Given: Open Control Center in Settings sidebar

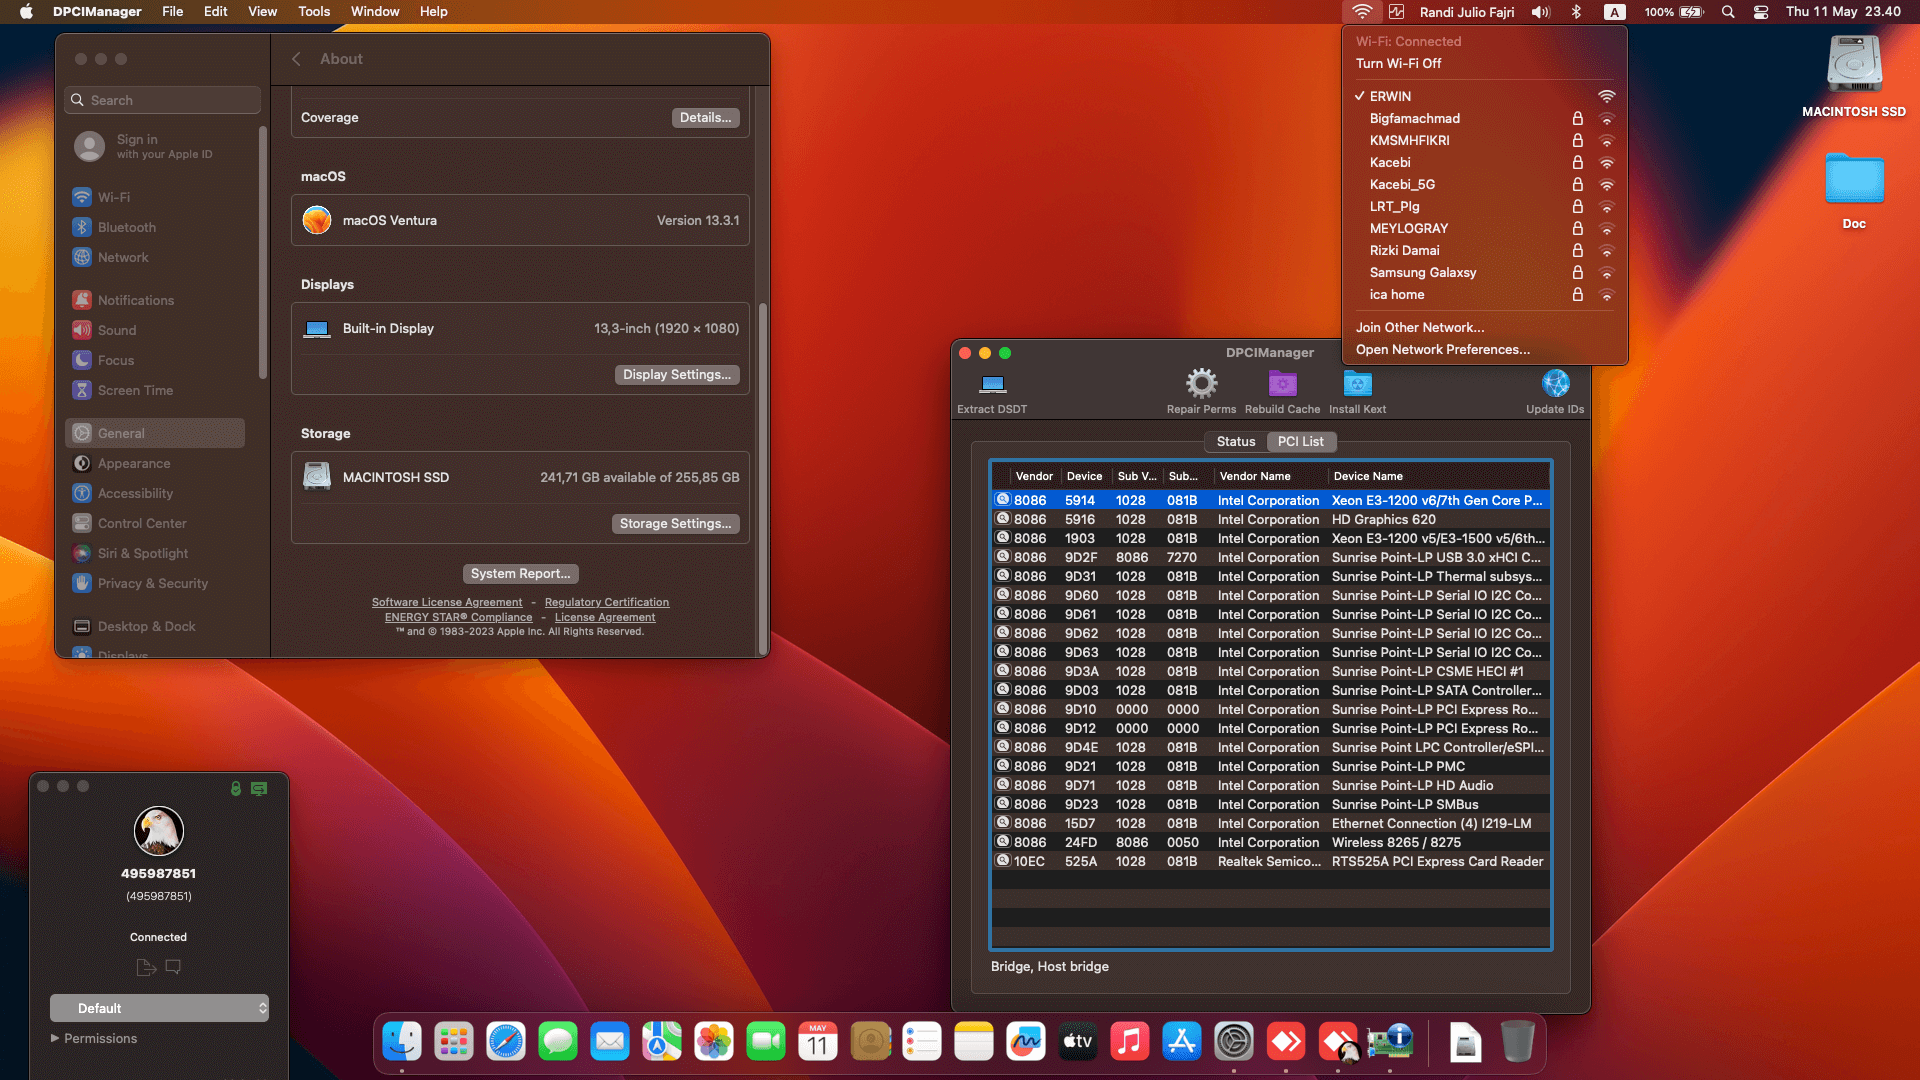Looking at the screenshot, I should (155, 523).
